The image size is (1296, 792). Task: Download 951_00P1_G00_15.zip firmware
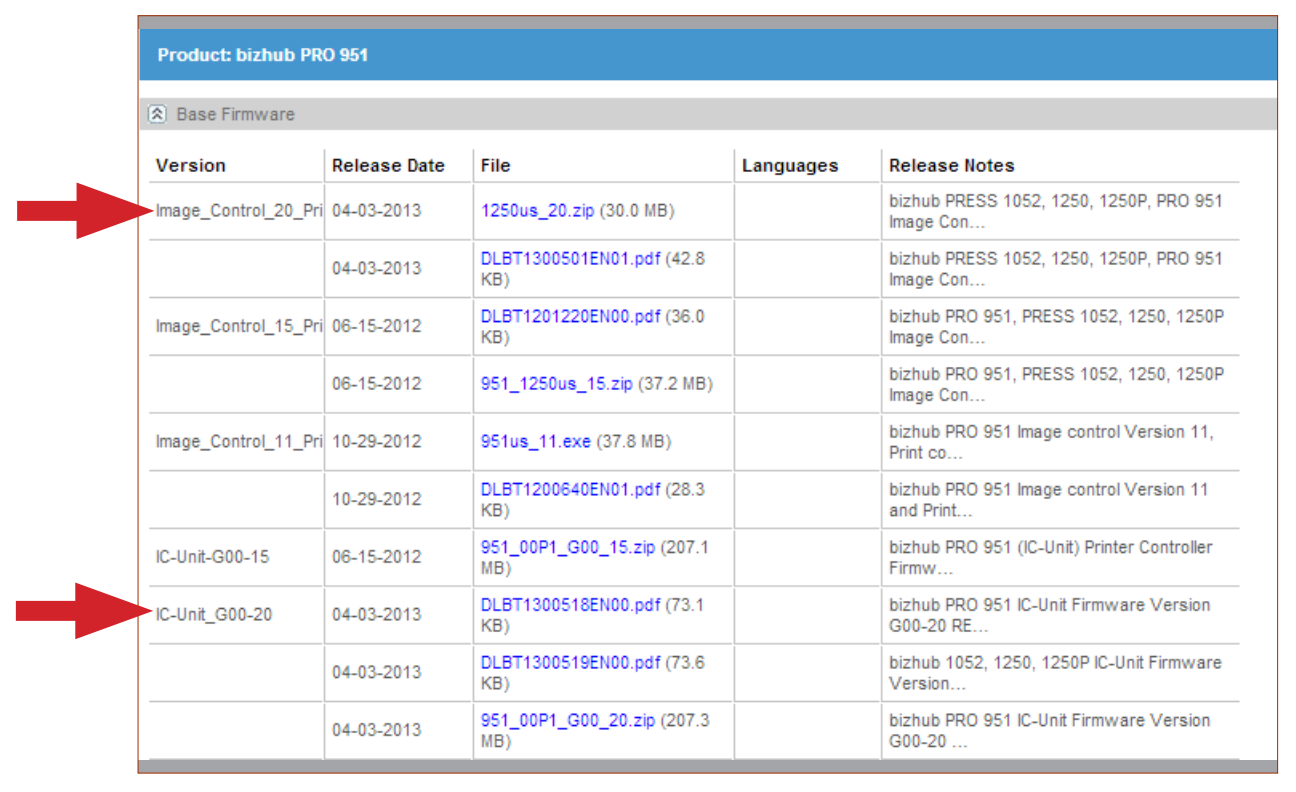click(x=568, y=547)
